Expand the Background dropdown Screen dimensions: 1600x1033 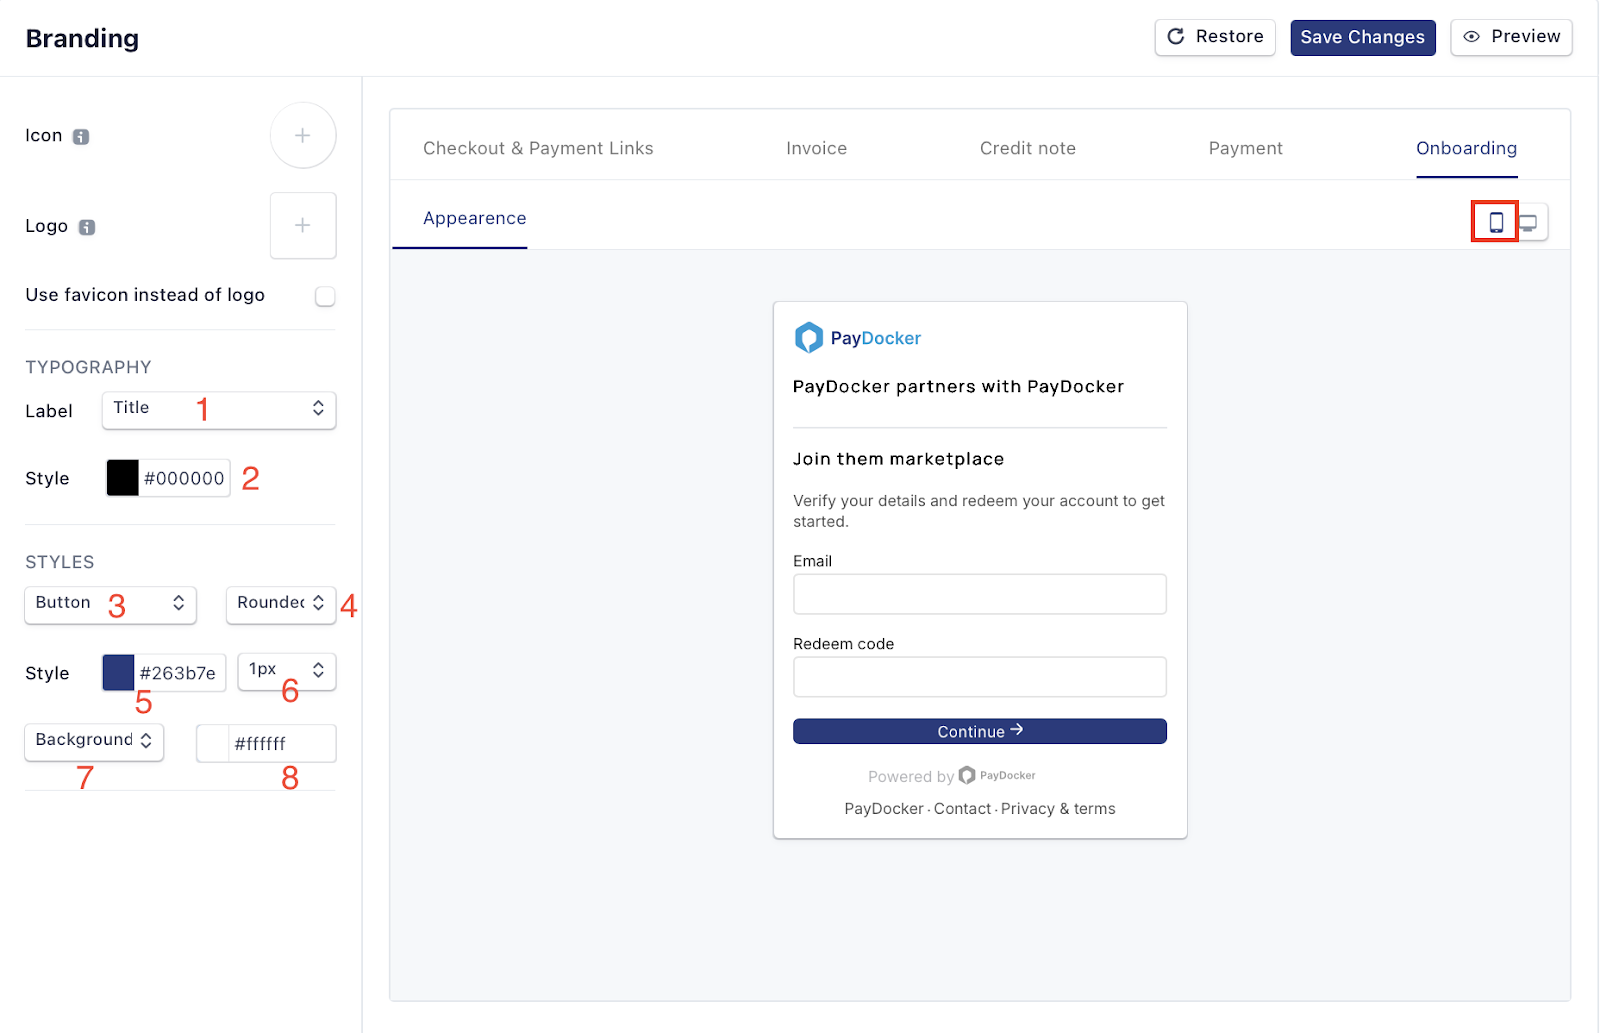pyautogui.click(x=94, y=741)
